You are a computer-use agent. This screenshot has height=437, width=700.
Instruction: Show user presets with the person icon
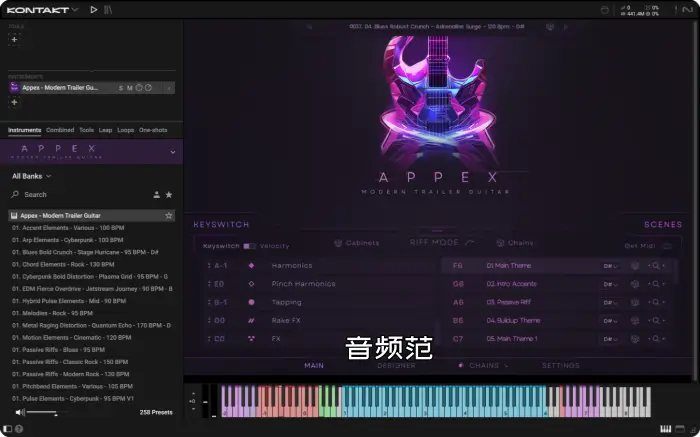pos(157,195)
